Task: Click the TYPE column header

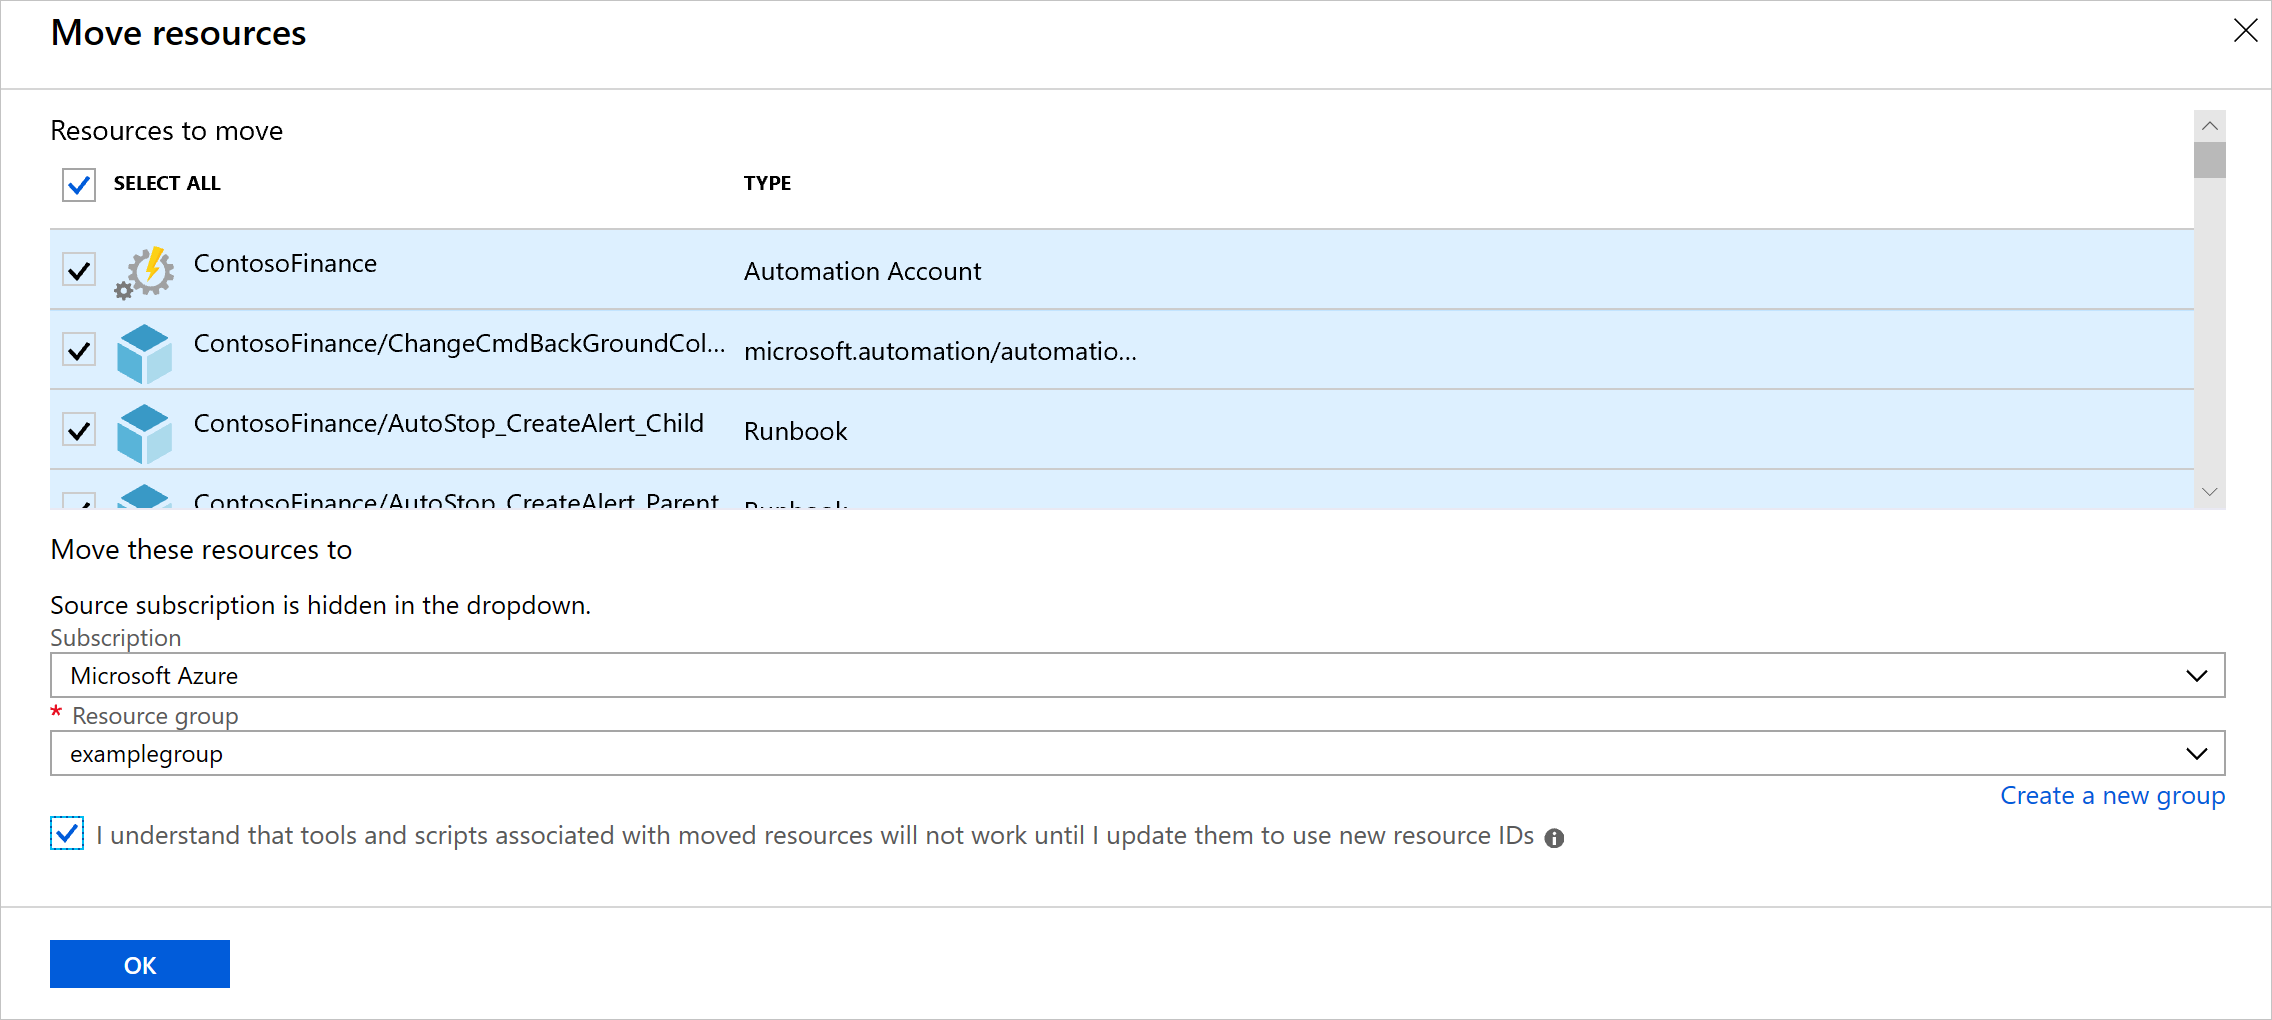Action: pyautogui.click(x=767, y=183)
